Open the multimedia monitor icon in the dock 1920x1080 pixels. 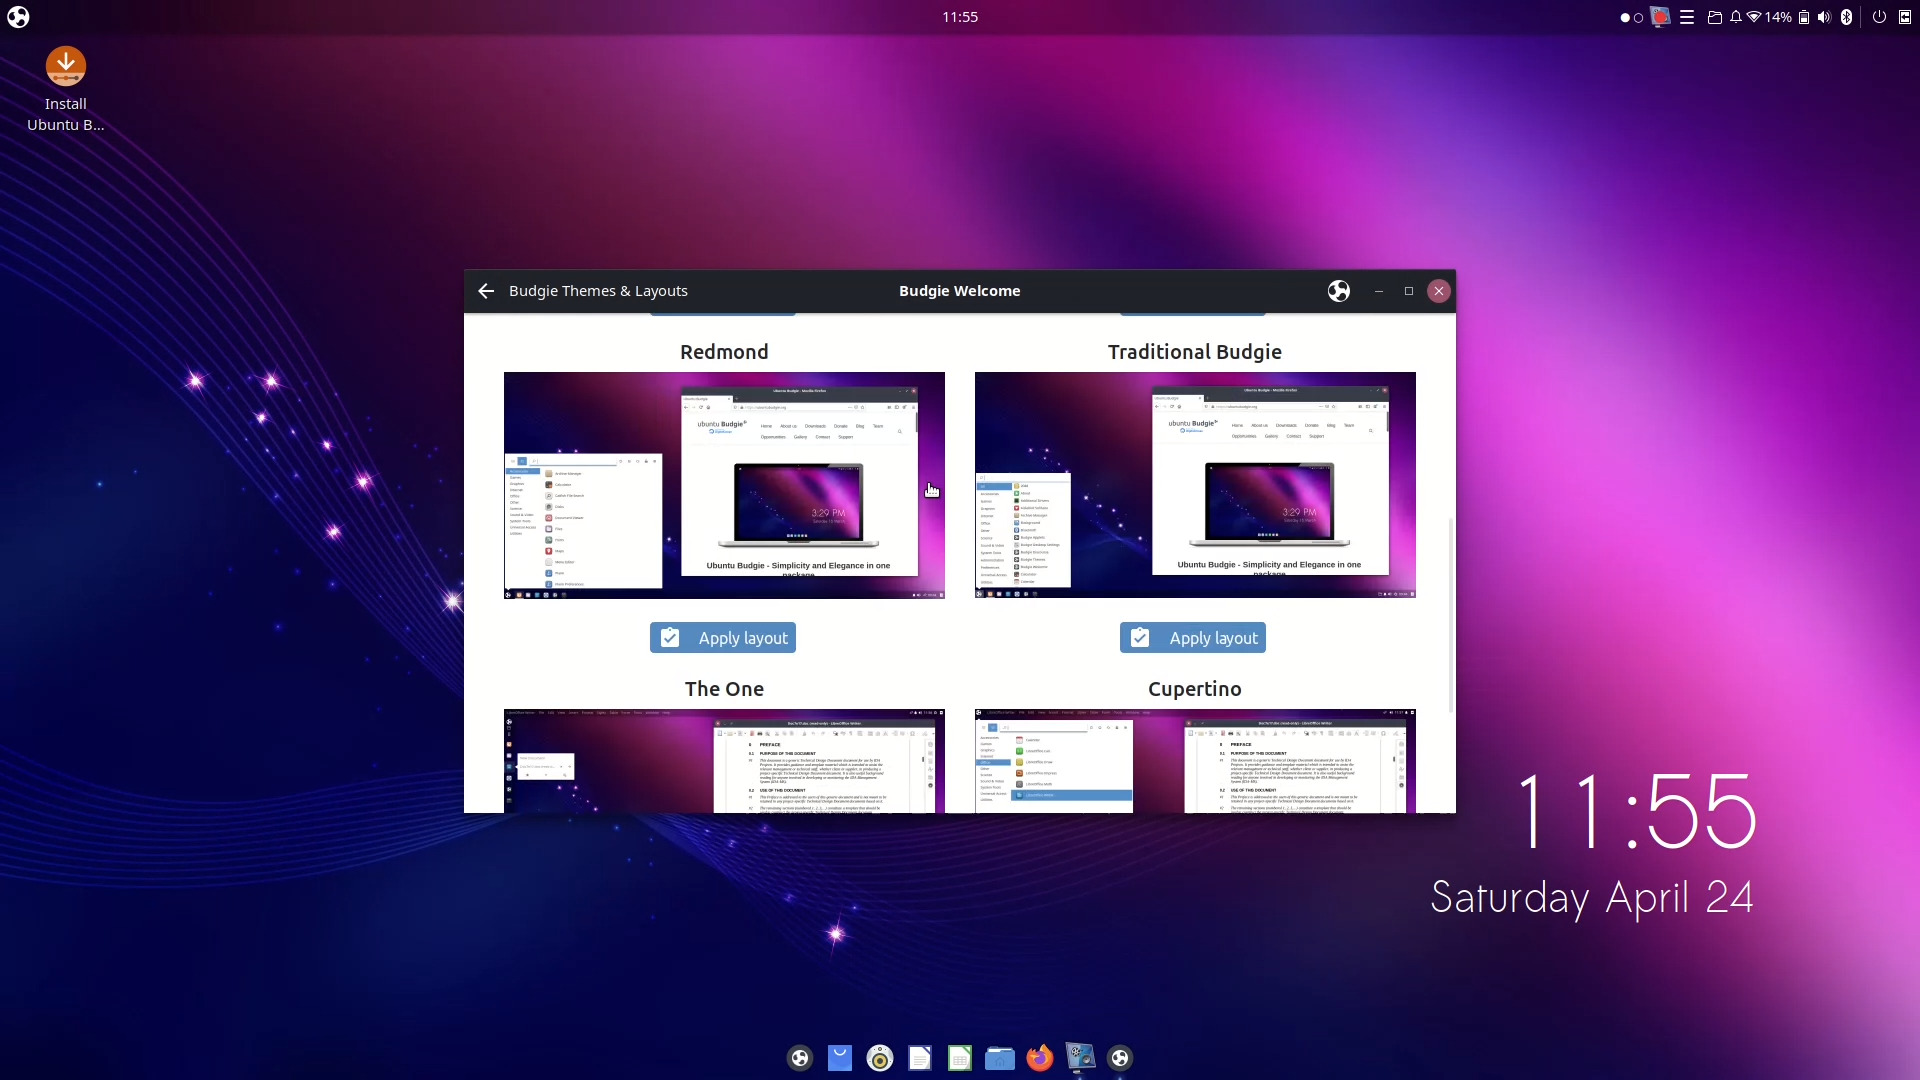[x=1080, y=1058]
